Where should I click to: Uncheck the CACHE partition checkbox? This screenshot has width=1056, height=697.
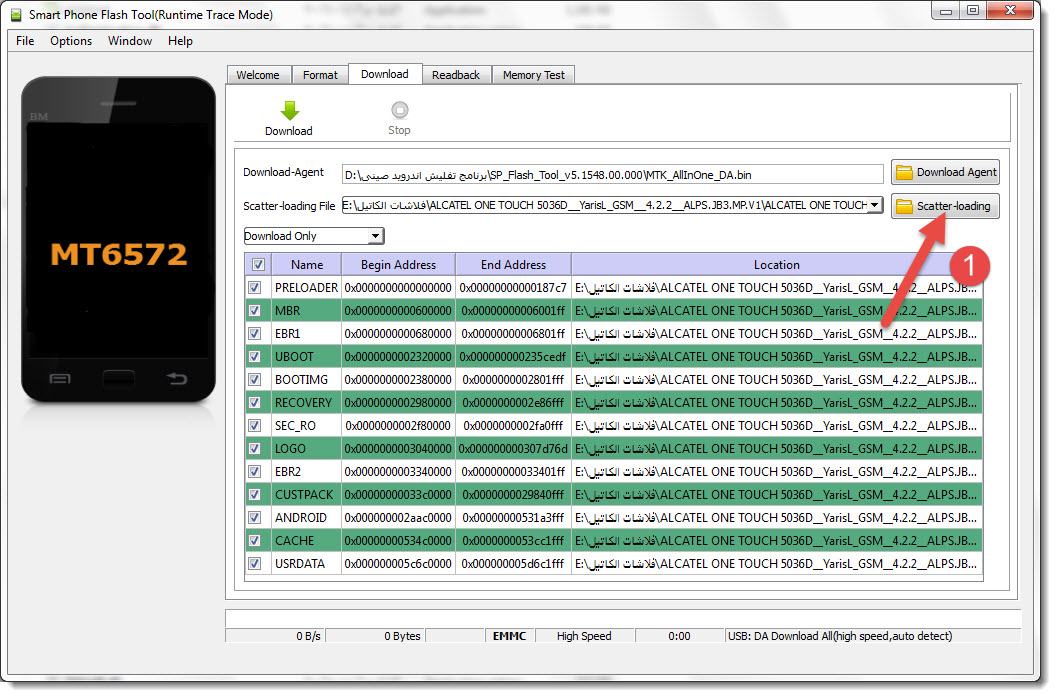pyautogui.click(x=255, y=541)
